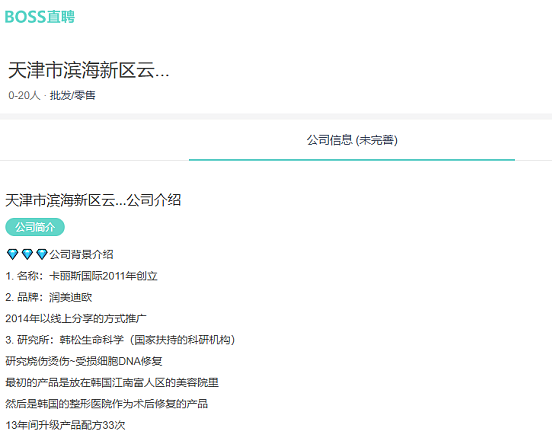Click the BOSS直聘 logo
Screen dimensions: 554x442
coord(40,17)
